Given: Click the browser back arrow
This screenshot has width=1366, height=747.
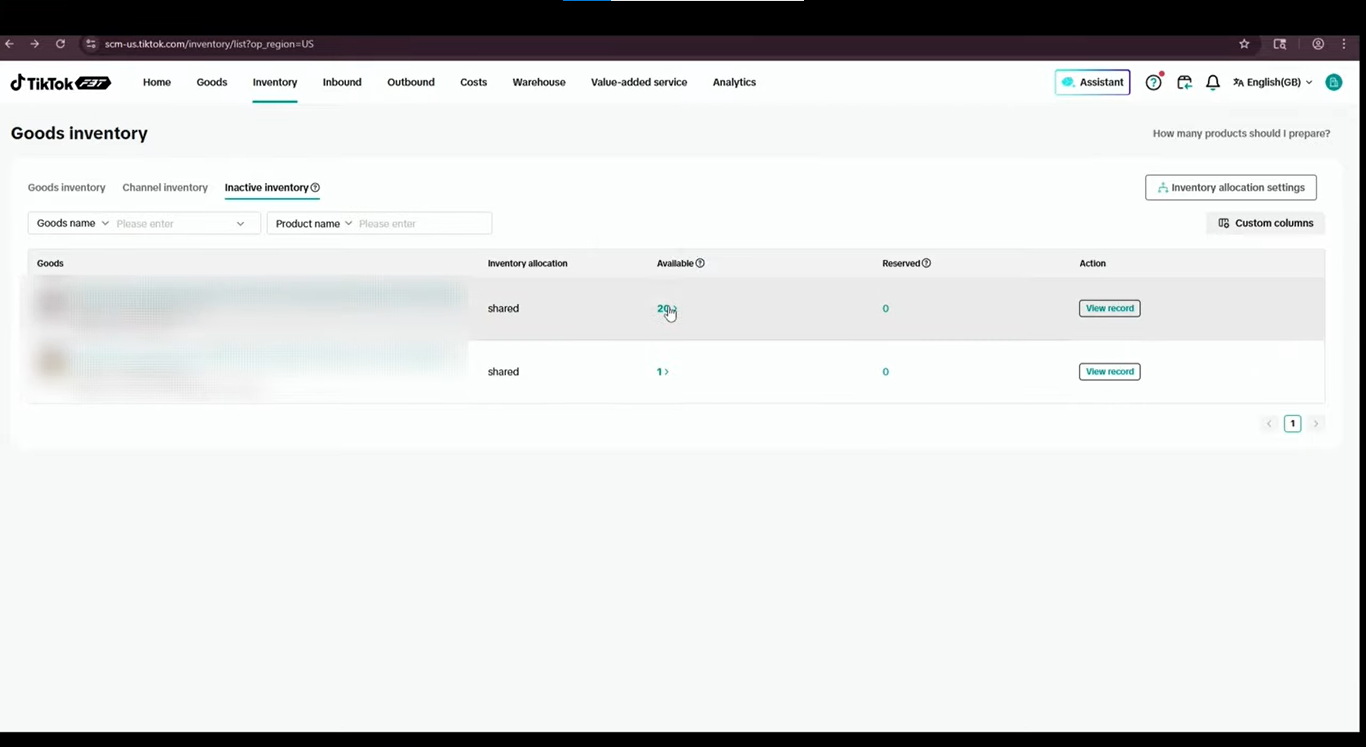Looking at the screenshot, I should (x=9, y=44).
